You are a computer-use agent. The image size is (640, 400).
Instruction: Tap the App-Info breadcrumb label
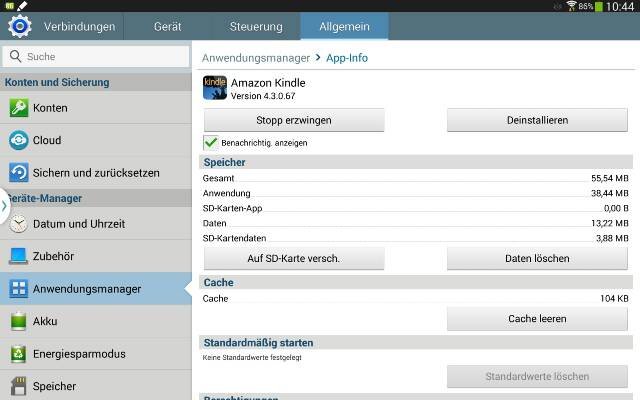347,58
